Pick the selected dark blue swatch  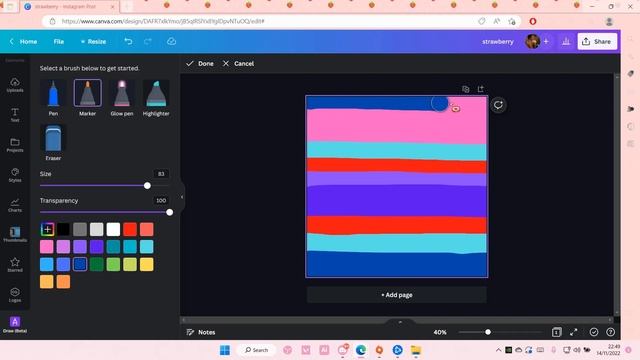[80, 264]
